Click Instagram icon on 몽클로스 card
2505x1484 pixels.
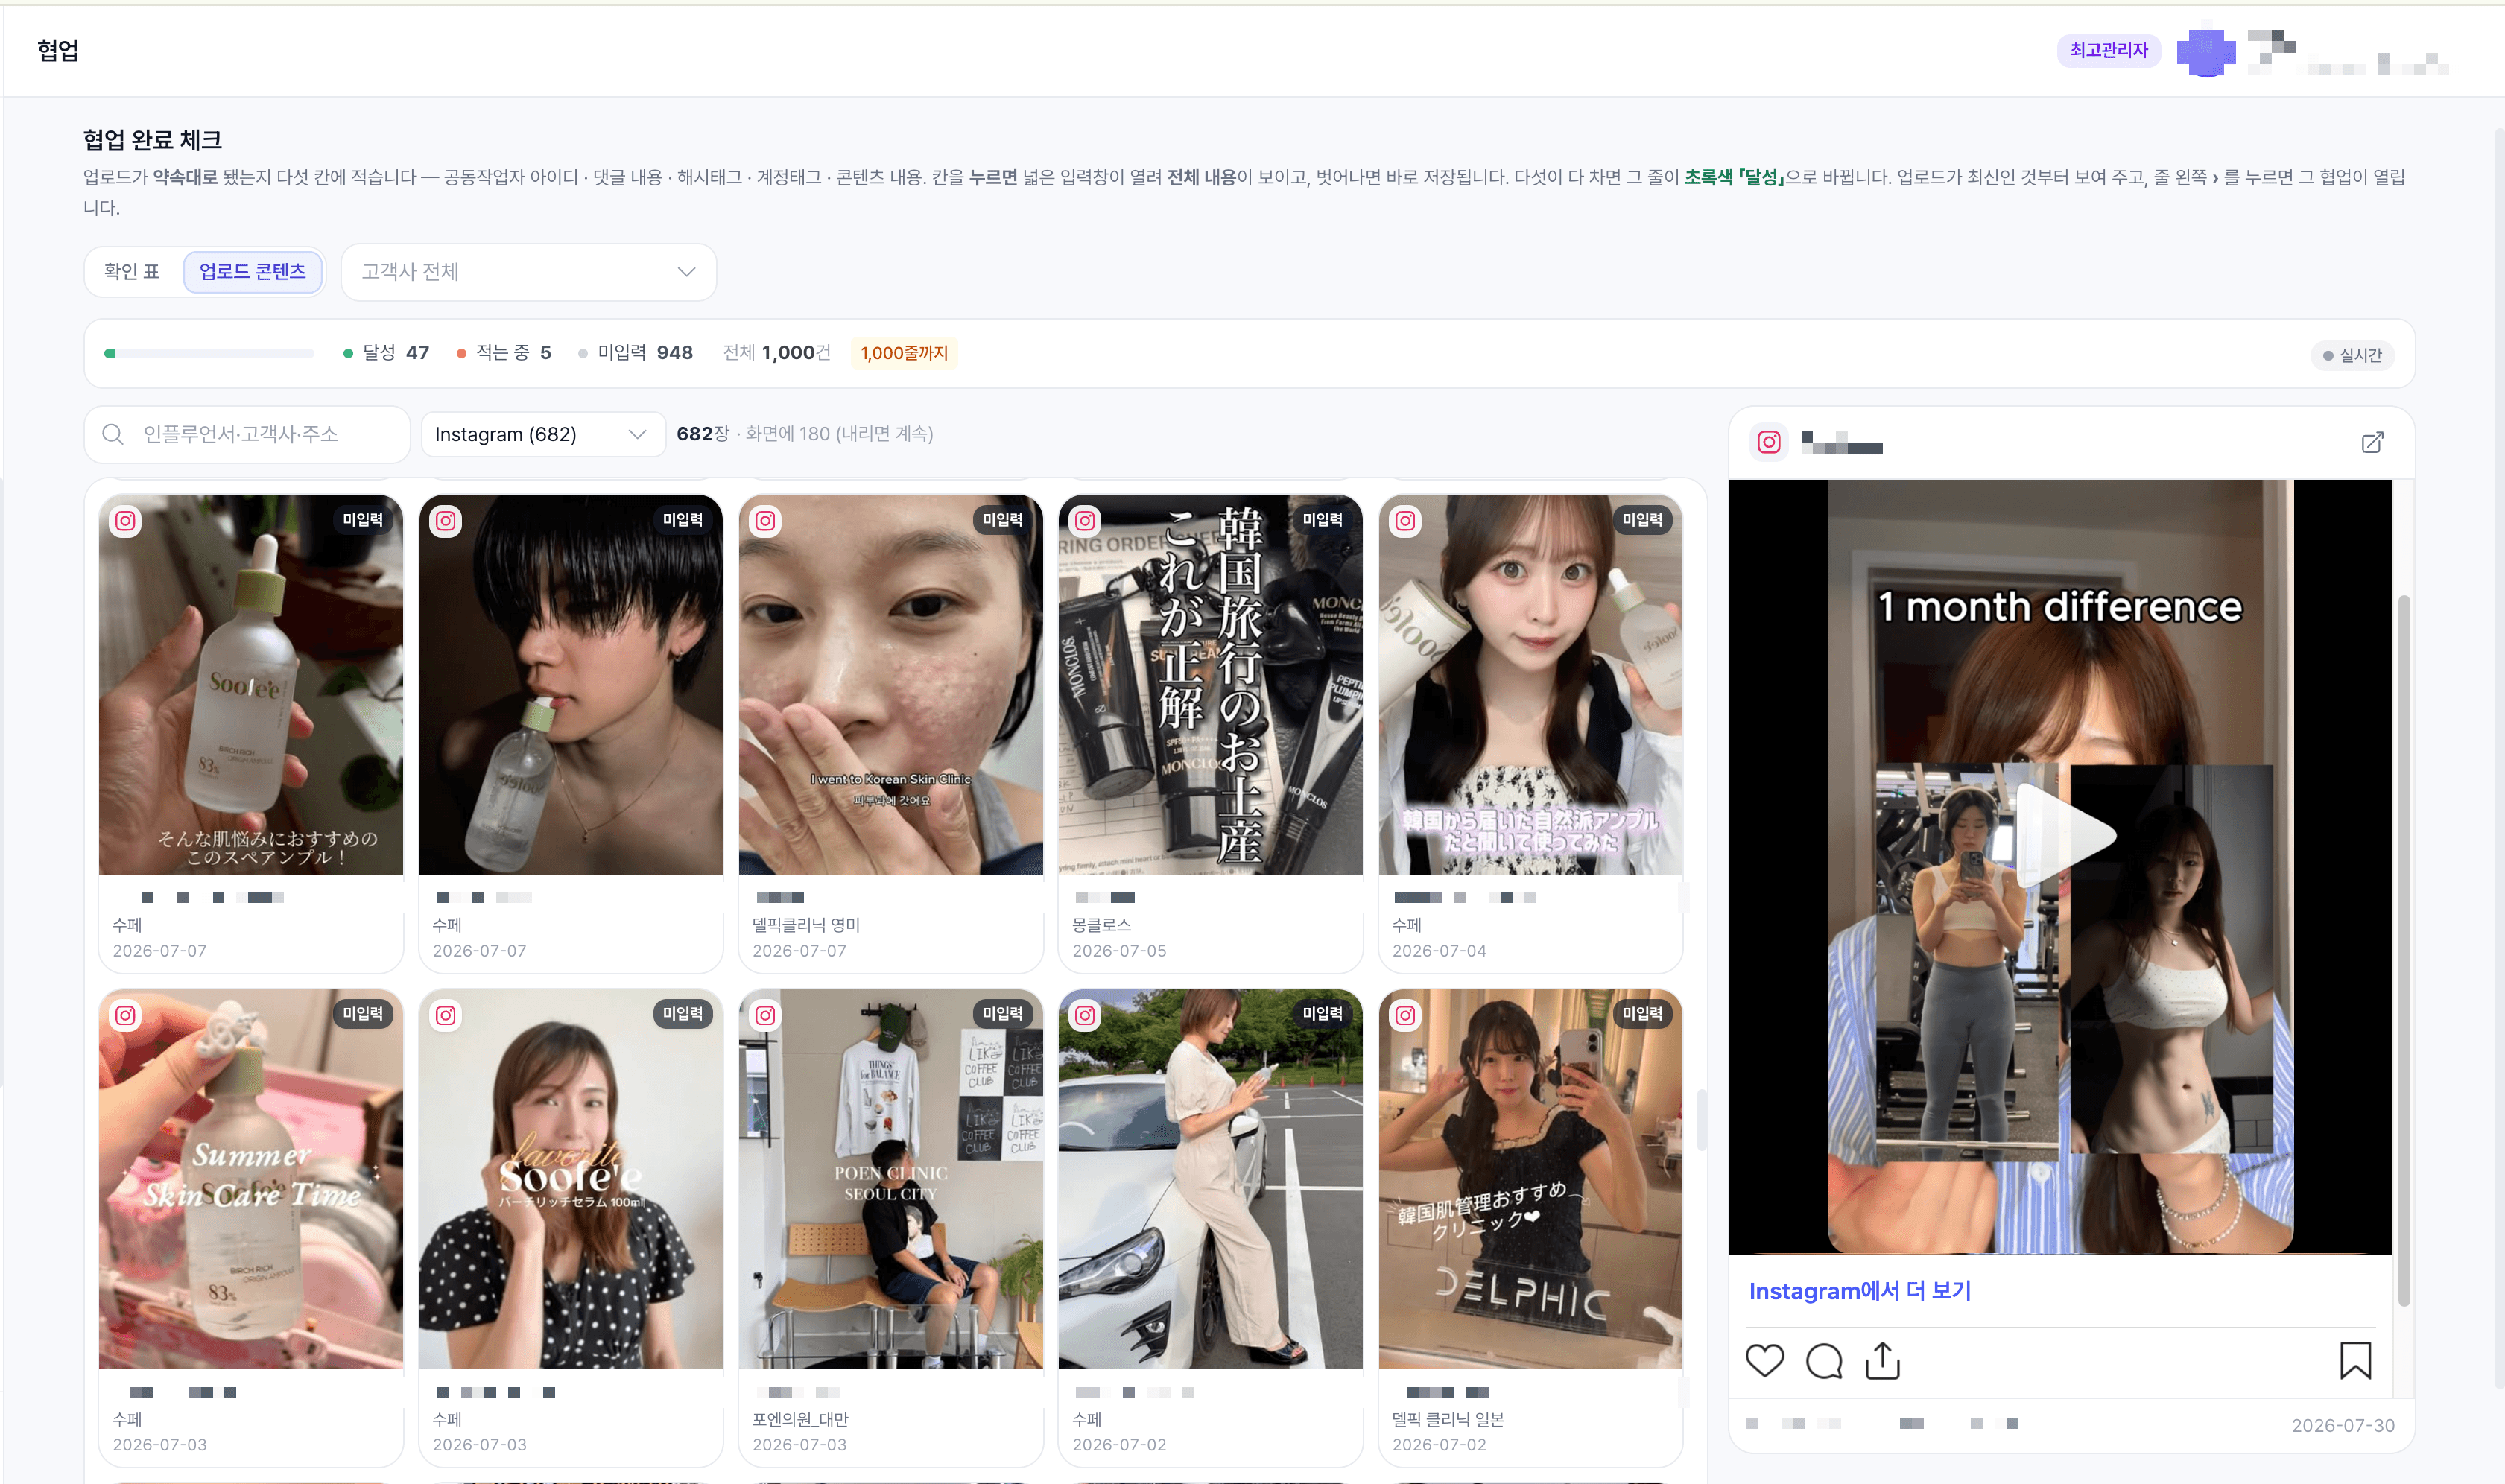pyautogui.click(x=1085, y=521)
